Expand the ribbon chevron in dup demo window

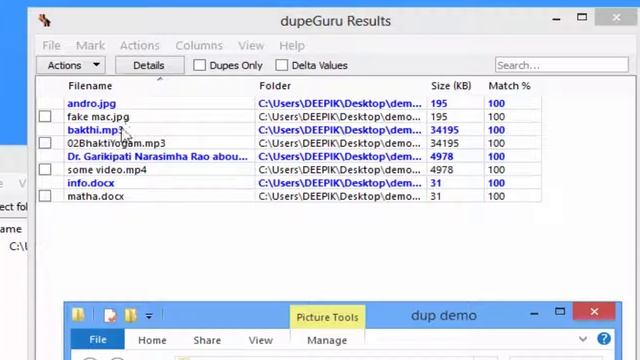[583, 339]
